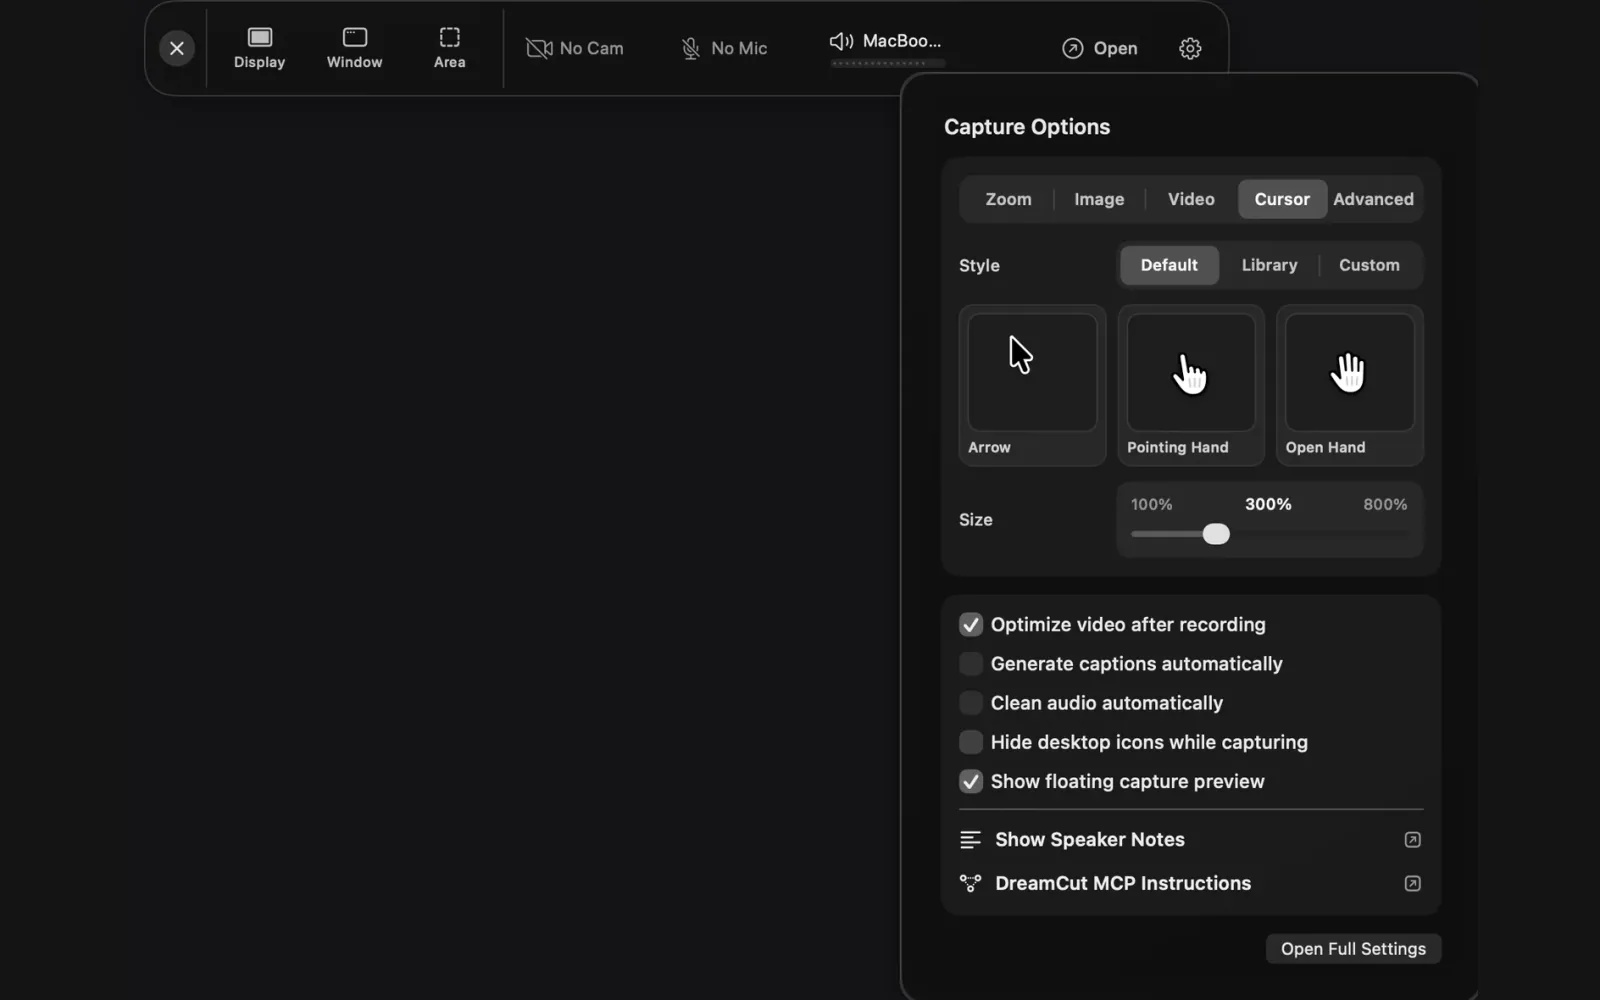Enable Clean audio automatically
1600x1000 pixels.
[971, 703]
